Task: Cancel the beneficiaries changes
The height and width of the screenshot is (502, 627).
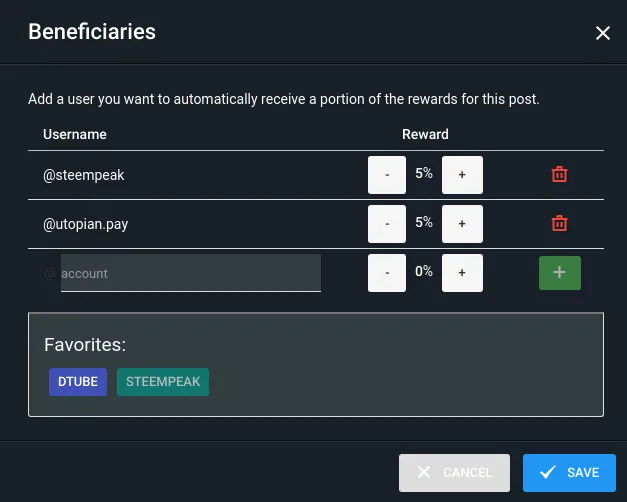Action: 454,473
